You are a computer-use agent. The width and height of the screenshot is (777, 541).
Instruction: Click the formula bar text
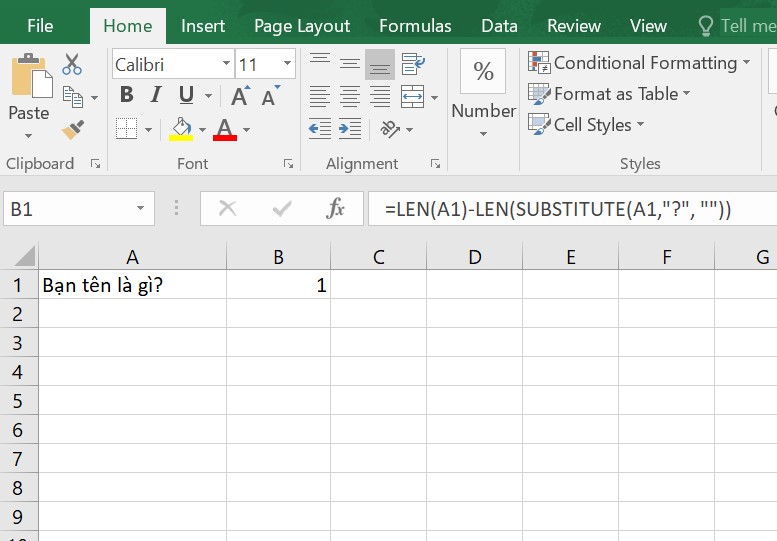point(557,209)
